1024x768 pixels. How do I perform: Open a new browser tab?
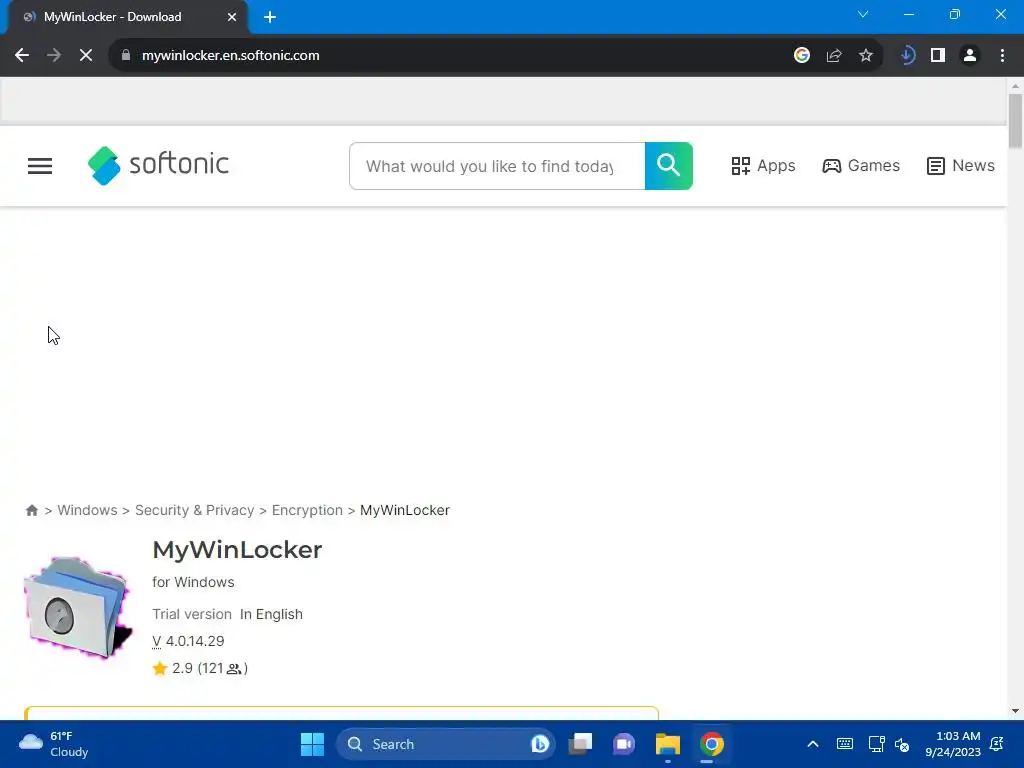click(x=270, y=17)
